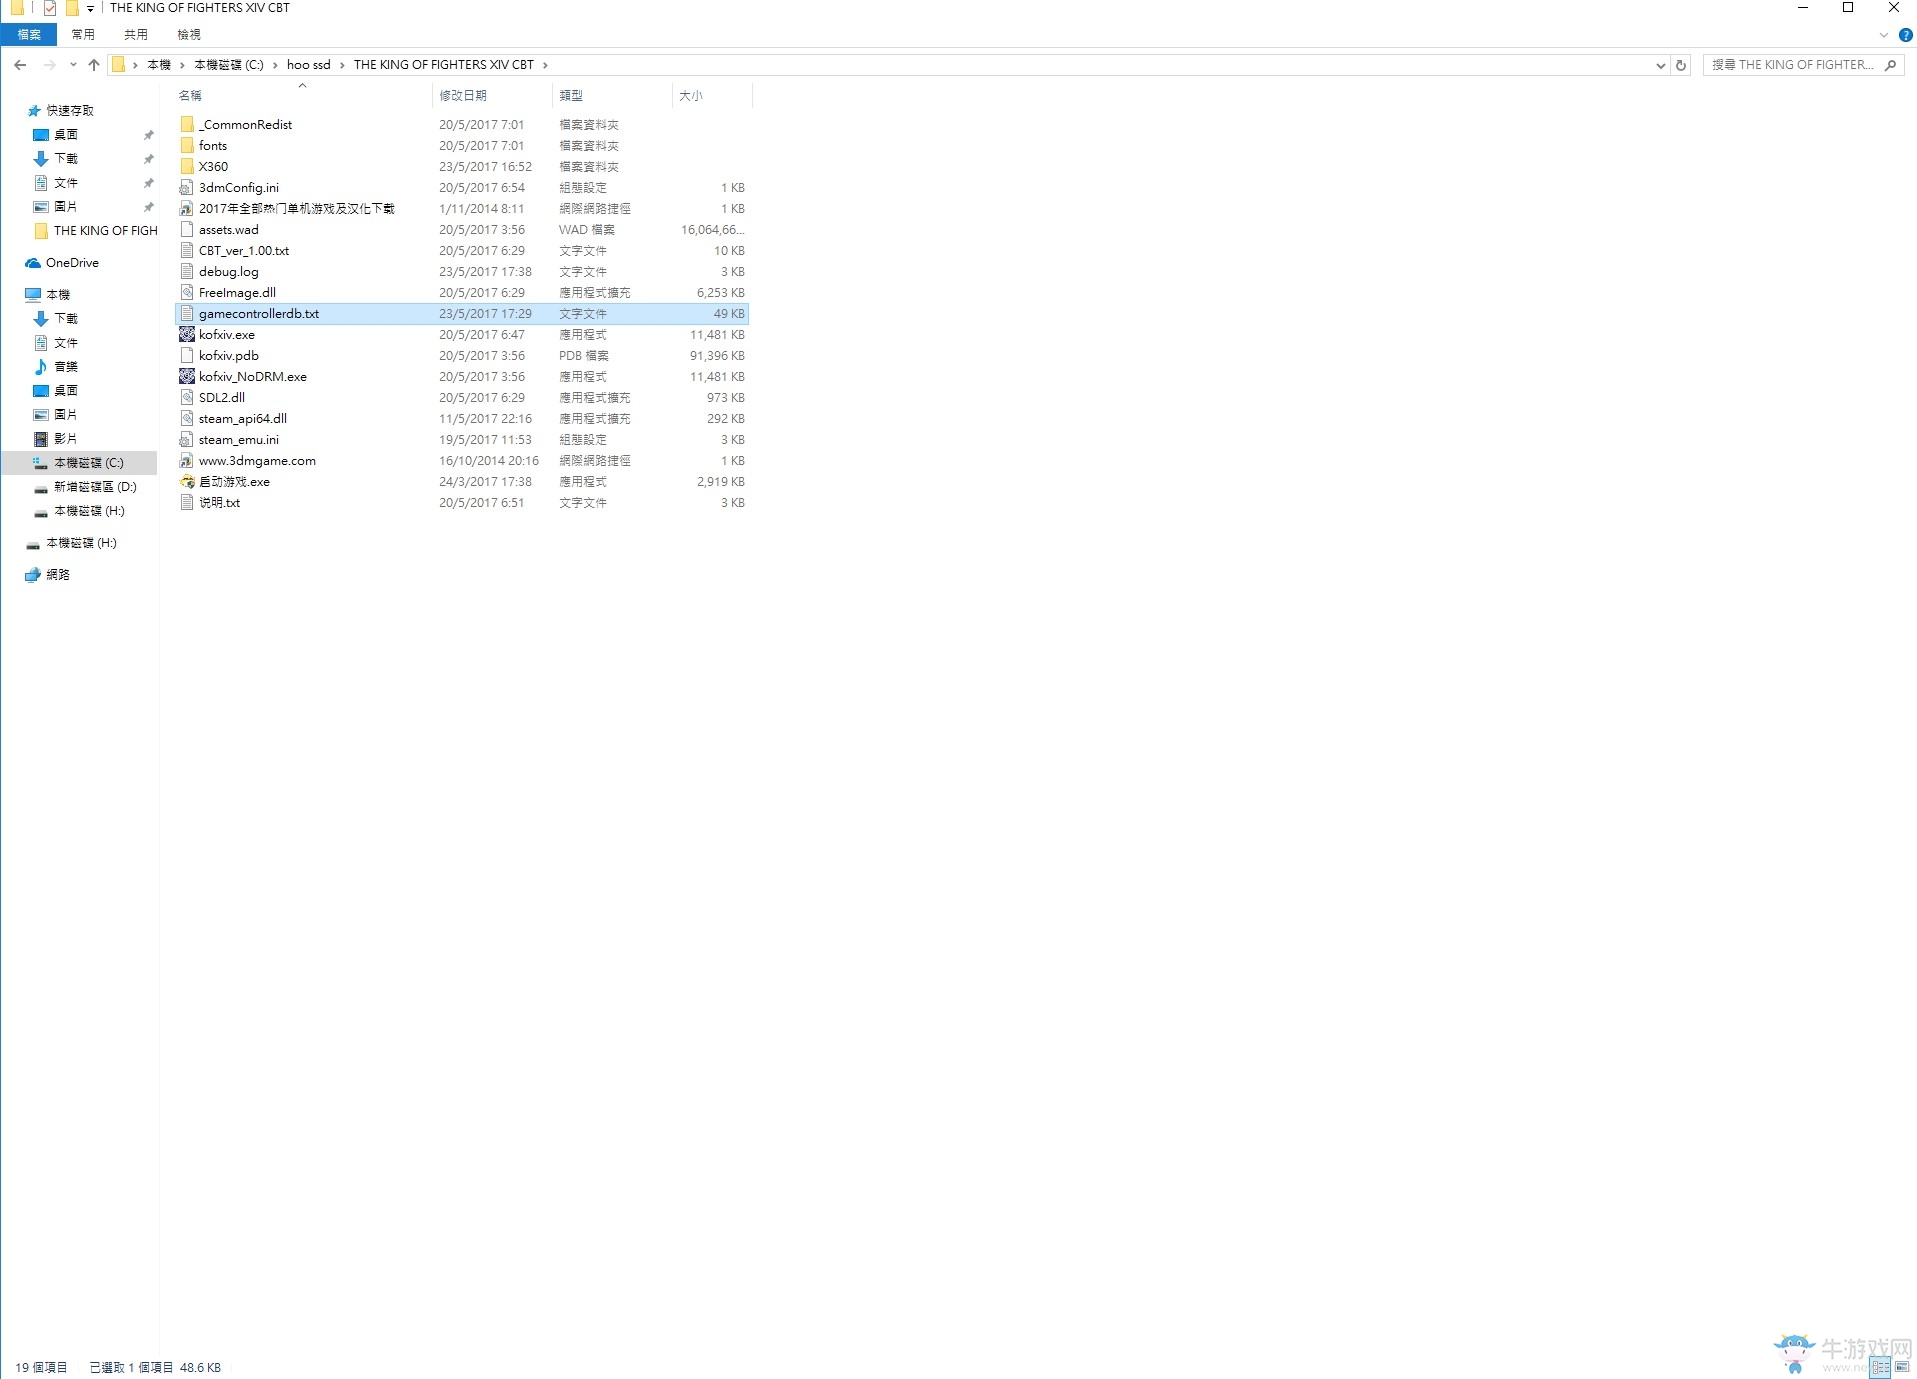Open recent locations dropdown arrow
This screenshot has width=1917, height=1379.
(73, 65)
